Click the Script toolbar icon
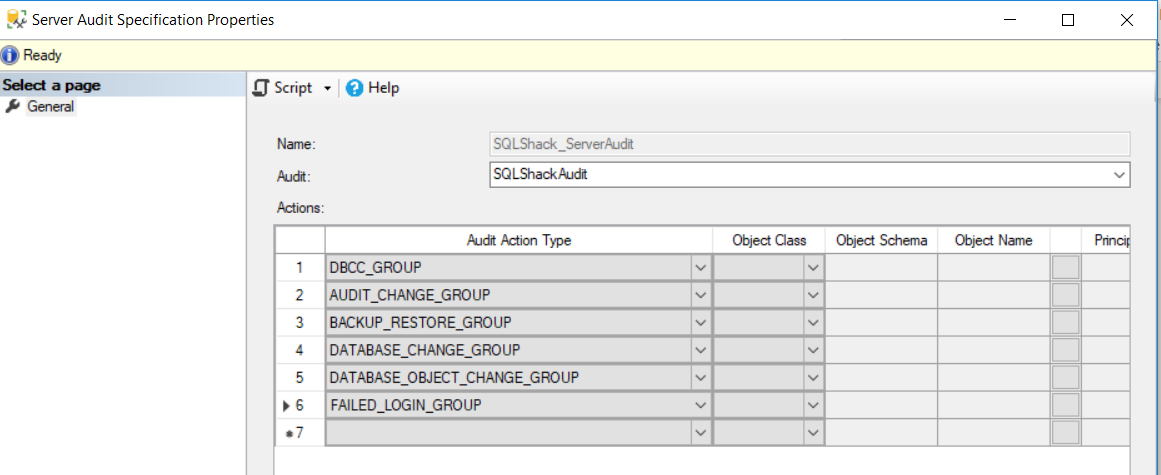 261,88
